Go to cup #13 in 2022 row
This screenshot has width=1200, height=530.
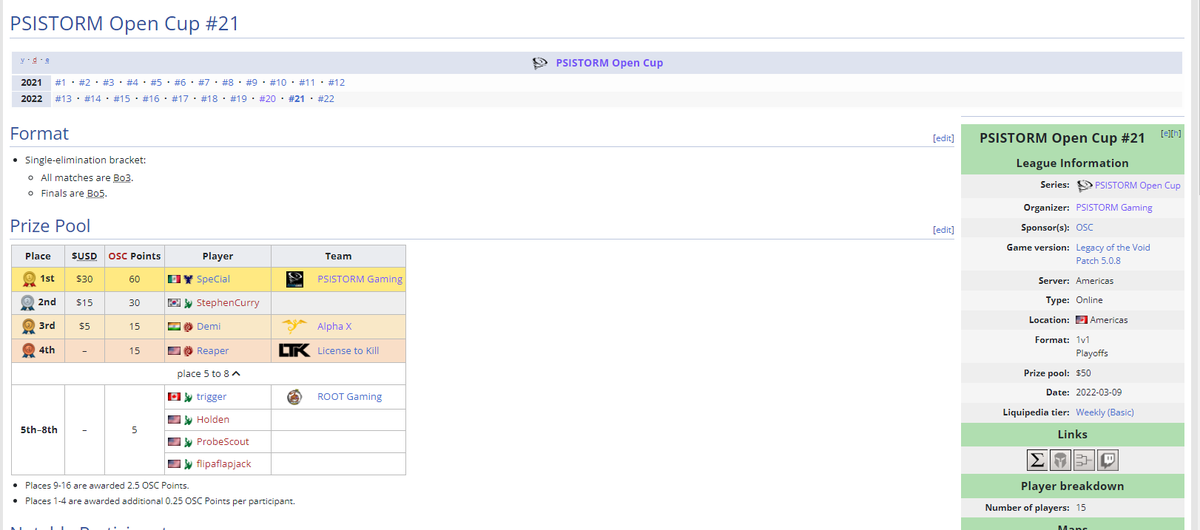coord(63,99)
